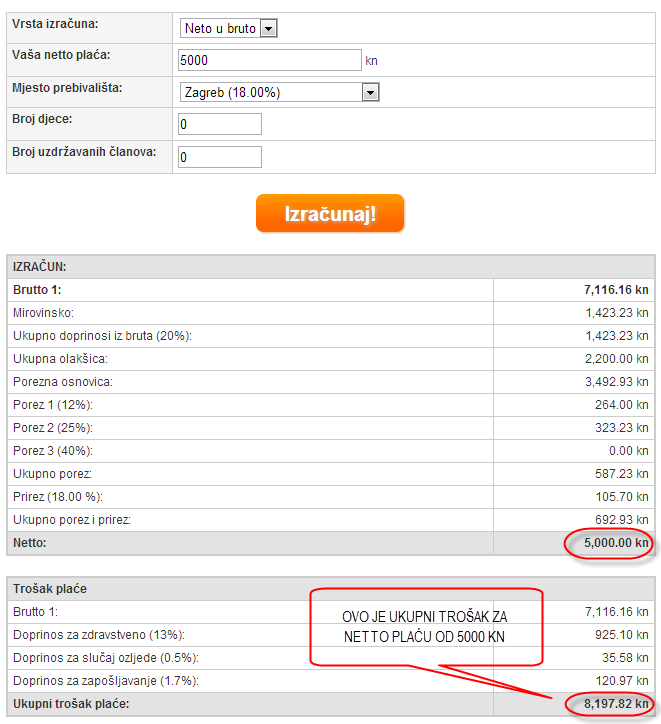Click the Broj djece: label
Viewport: 661px width, 724px height.
pyautogui.click(x=42, y=119)
